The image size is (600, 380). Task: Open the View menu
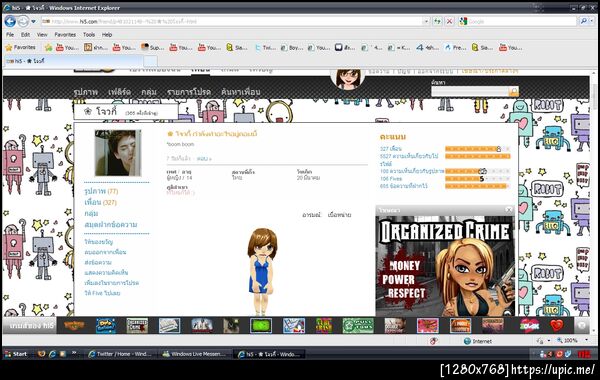(42, 34)
